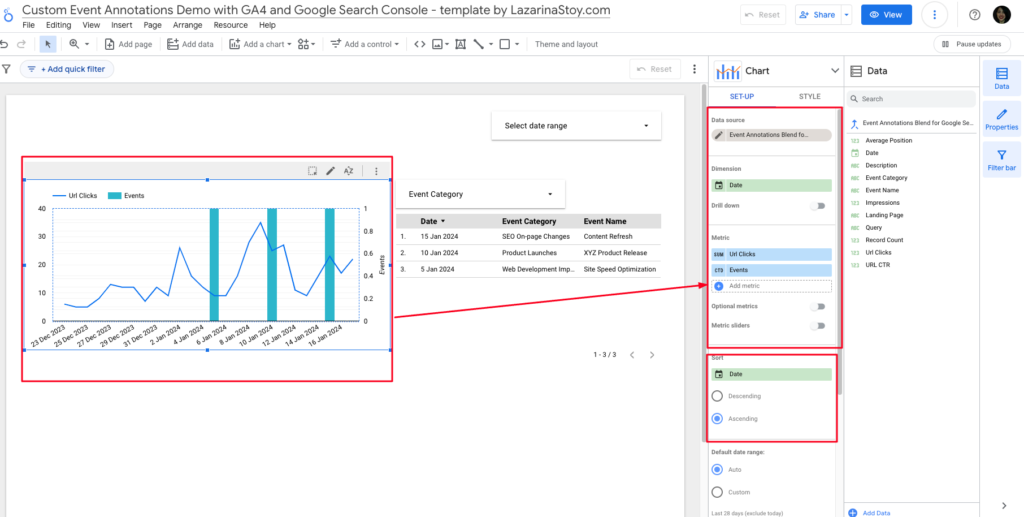Open community visualizations and components menu
This screenshot has height=517, width=1024.
pos(306,44)
